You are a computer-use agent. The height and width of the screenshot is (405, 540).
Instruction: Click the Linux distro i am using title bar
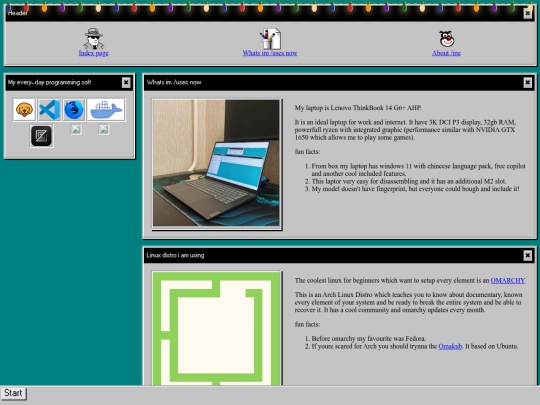point(339,256)
